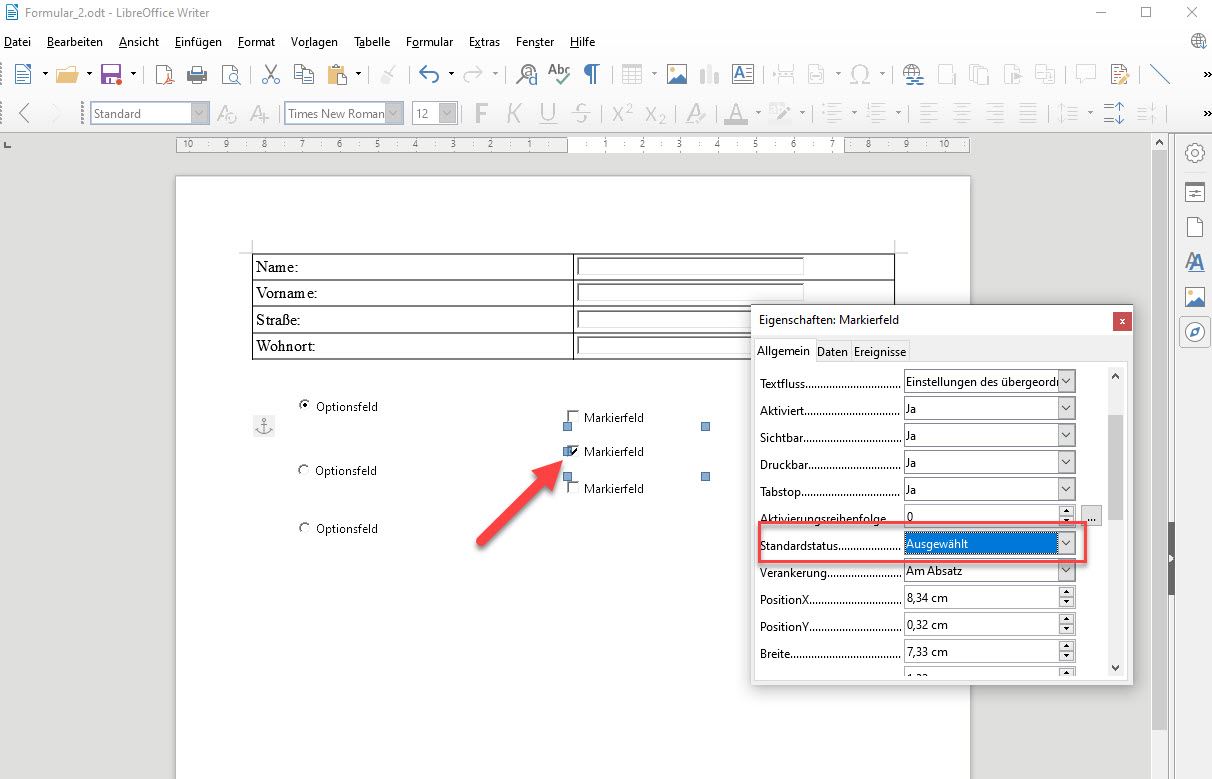Open the sidebar Navigator compass icon

point(1195,332)
